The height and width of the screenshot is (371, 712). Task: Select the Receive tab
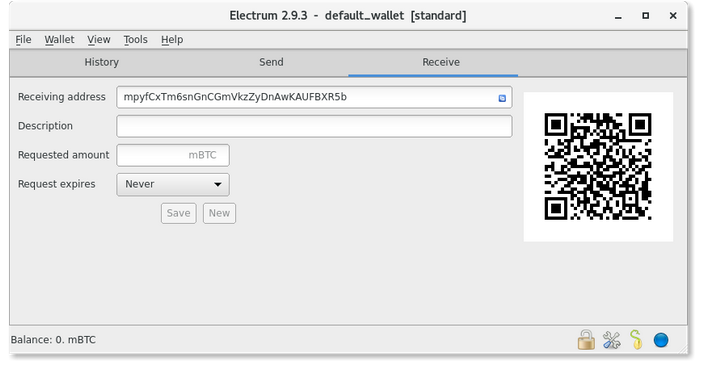pos(441,62)
